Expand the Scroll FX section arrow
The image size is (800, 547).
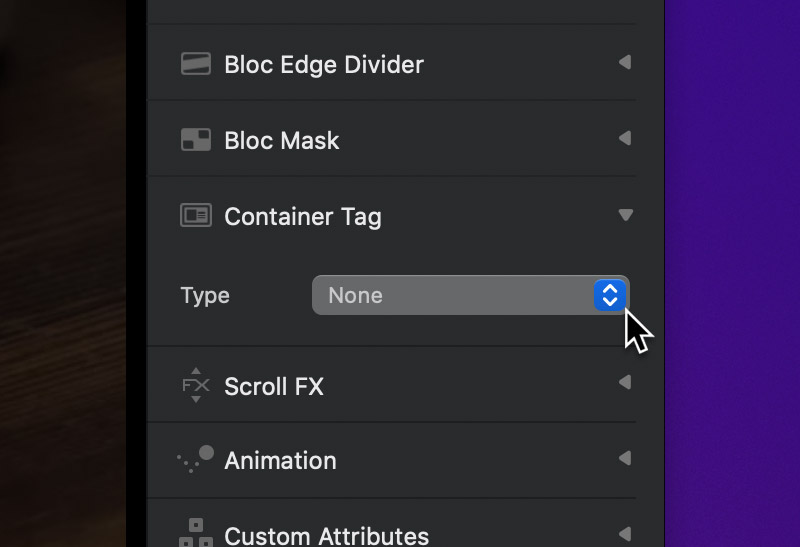[625, 382]
